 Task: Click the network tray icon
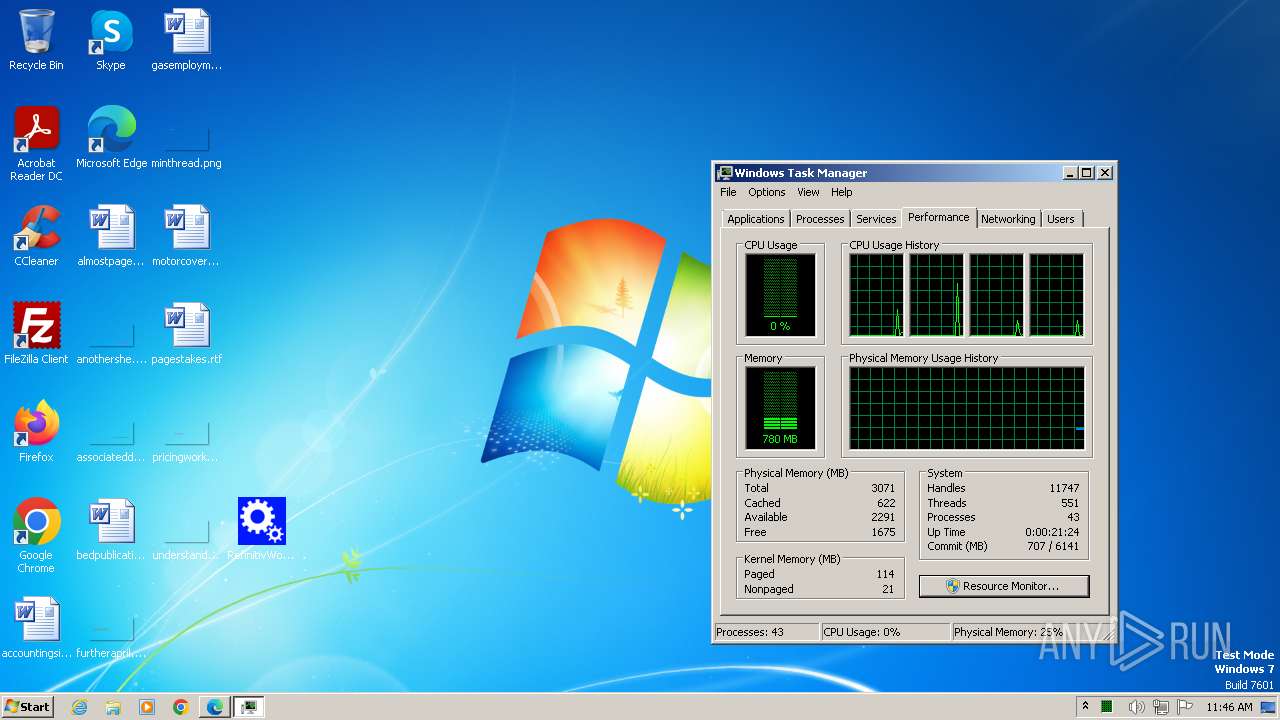pos(1161,707)
